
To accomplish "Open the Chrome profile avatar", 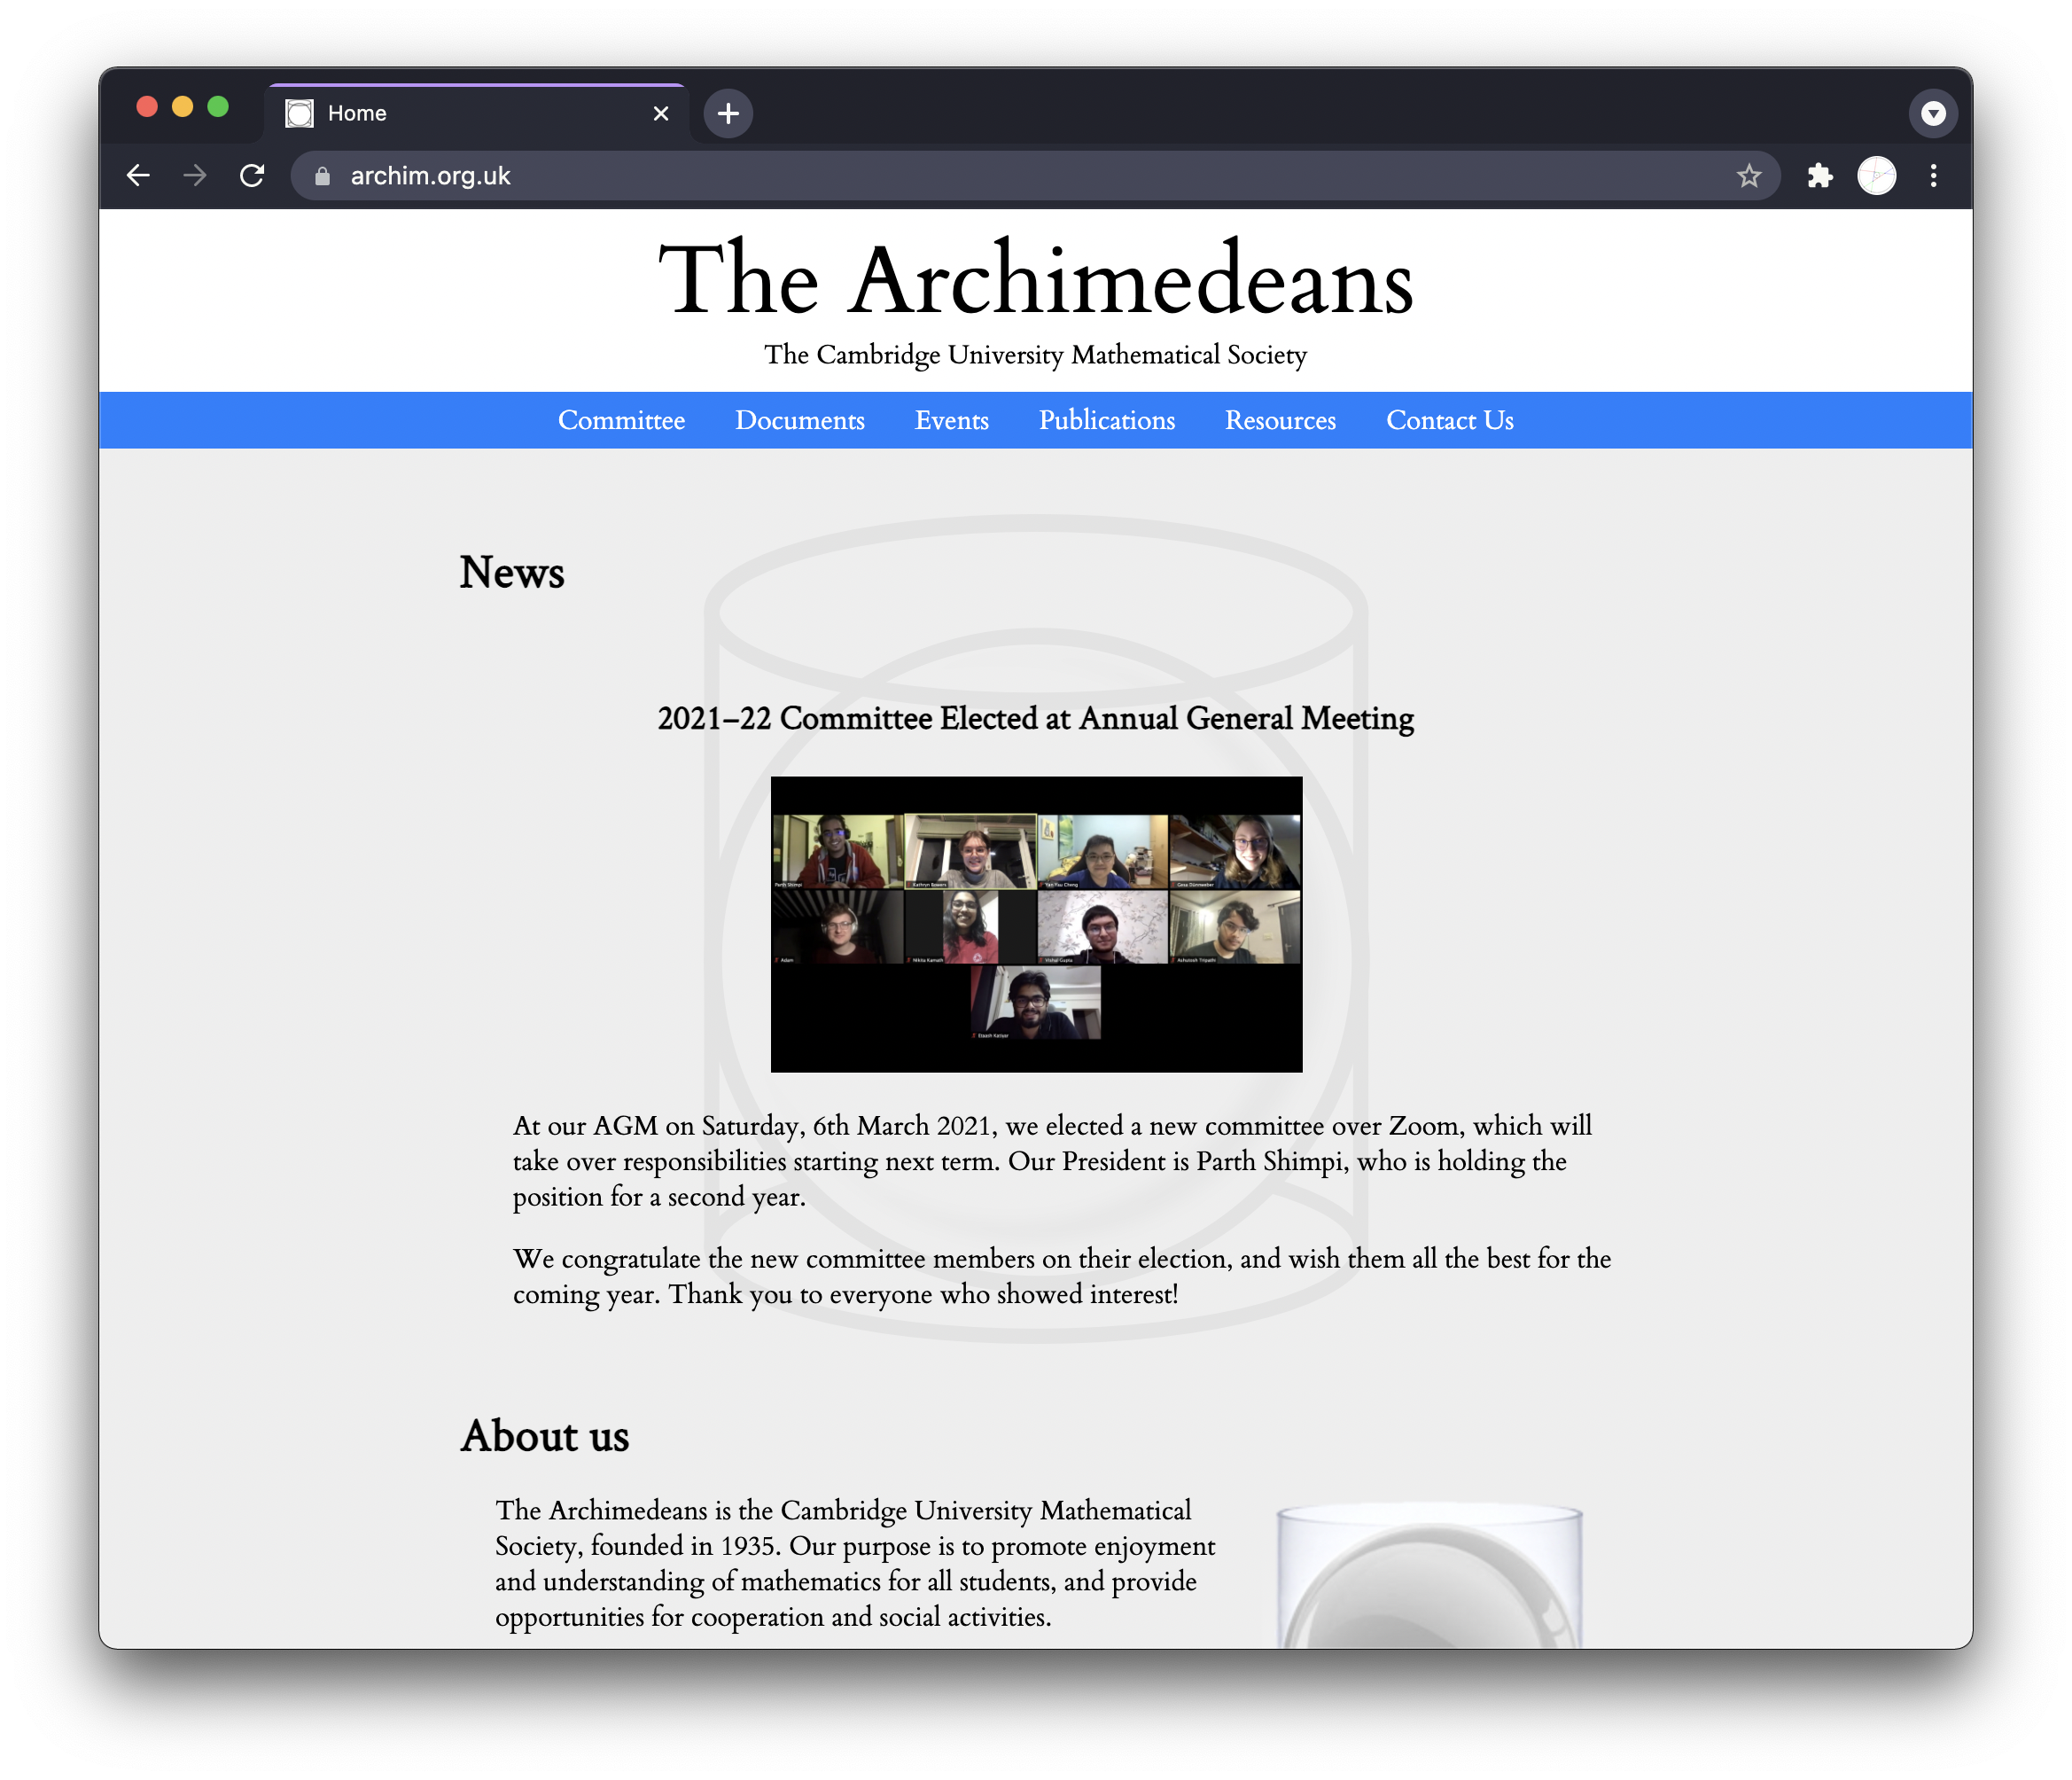I will 1876,176.
